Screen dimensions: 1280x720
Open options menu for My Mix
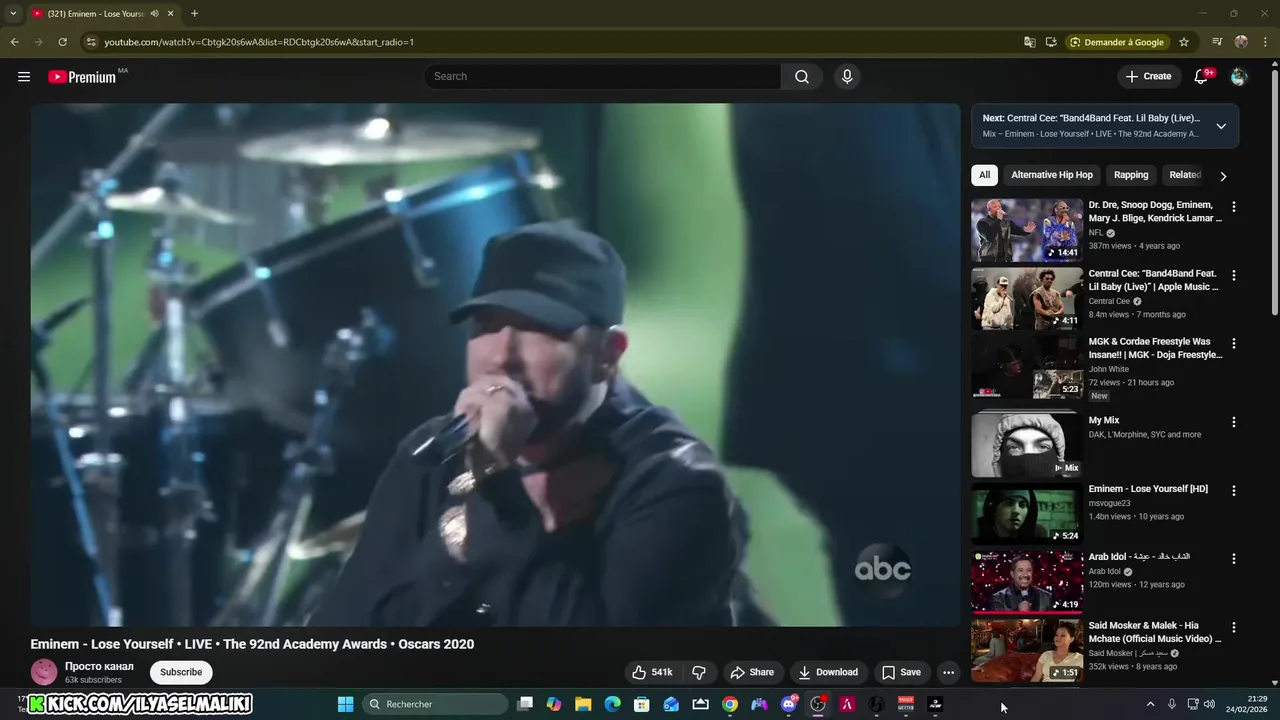click(1233, 422)
